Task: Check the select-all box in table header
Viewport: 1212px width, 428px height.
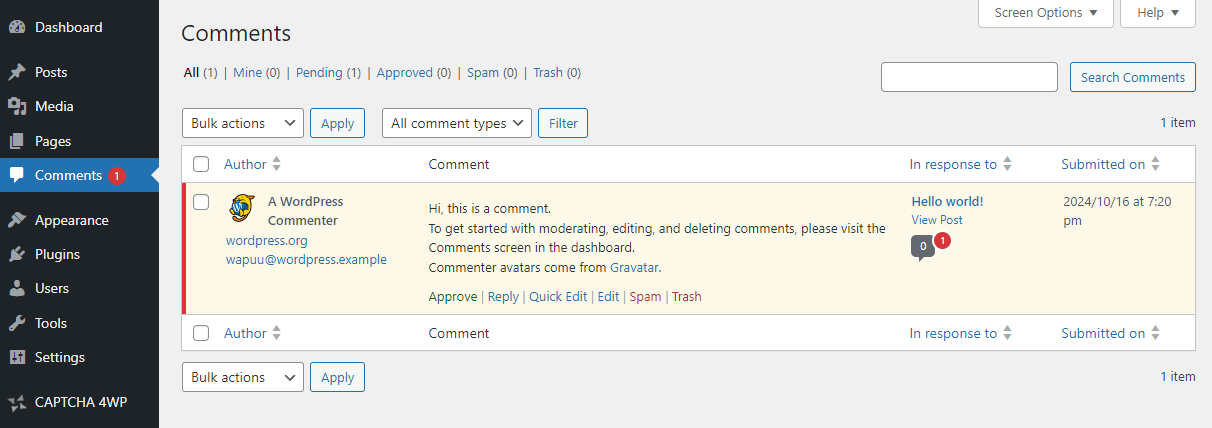Action: coord(201,164)
